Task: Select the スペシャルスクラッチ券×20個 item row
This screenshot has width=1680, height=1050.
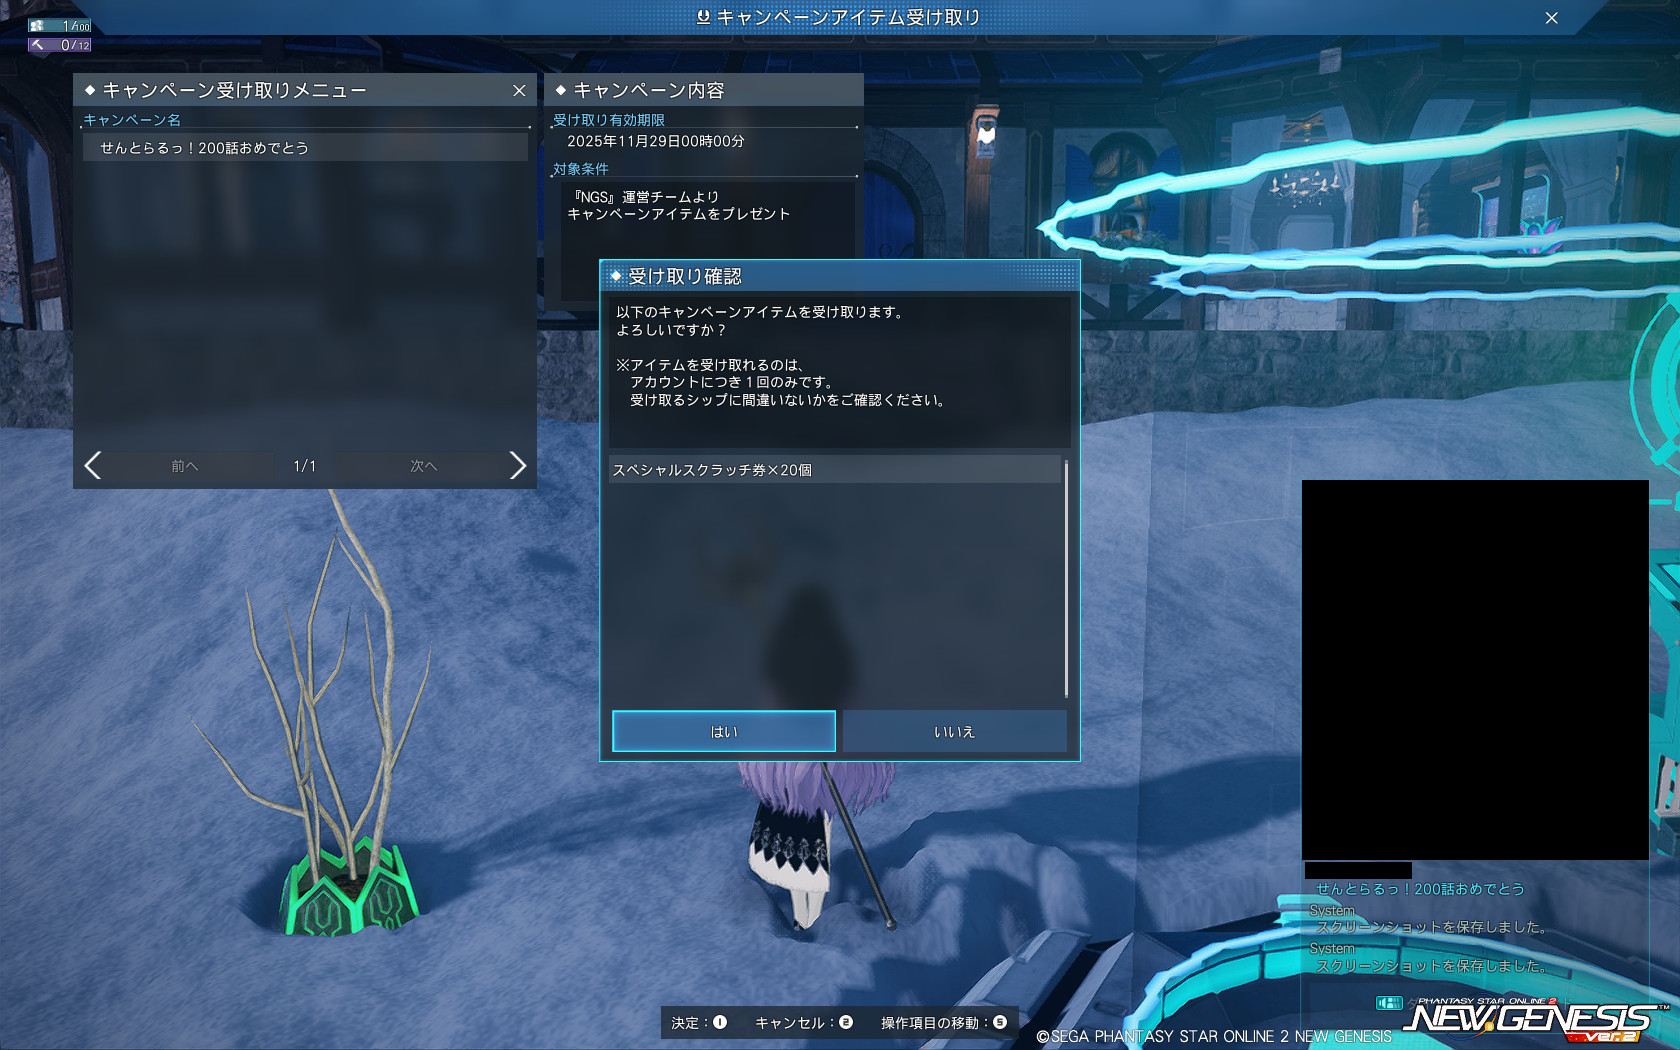Action: [x=834, y=470]
